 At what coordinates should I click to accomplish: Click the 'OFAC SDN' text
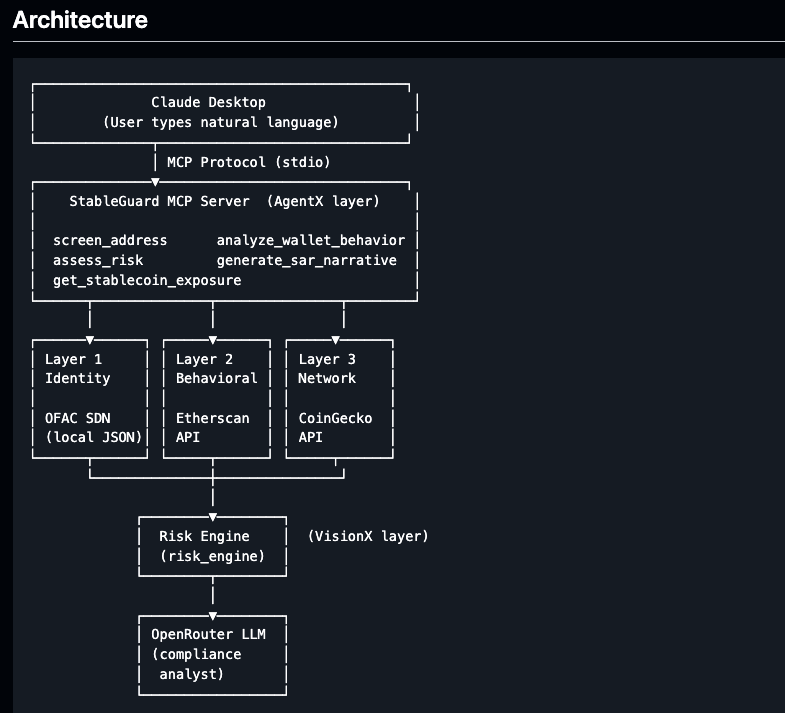[78, 418]
